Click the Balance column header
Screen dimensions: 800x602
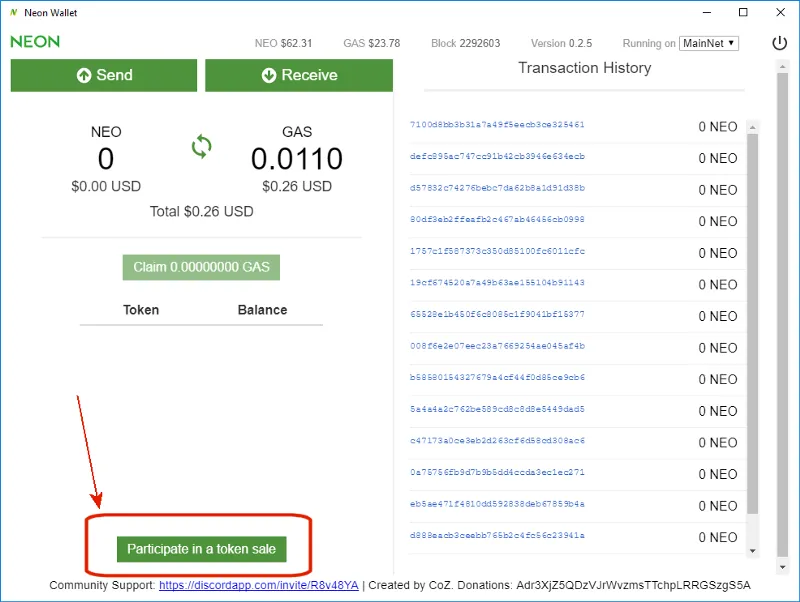coord(262,310)
